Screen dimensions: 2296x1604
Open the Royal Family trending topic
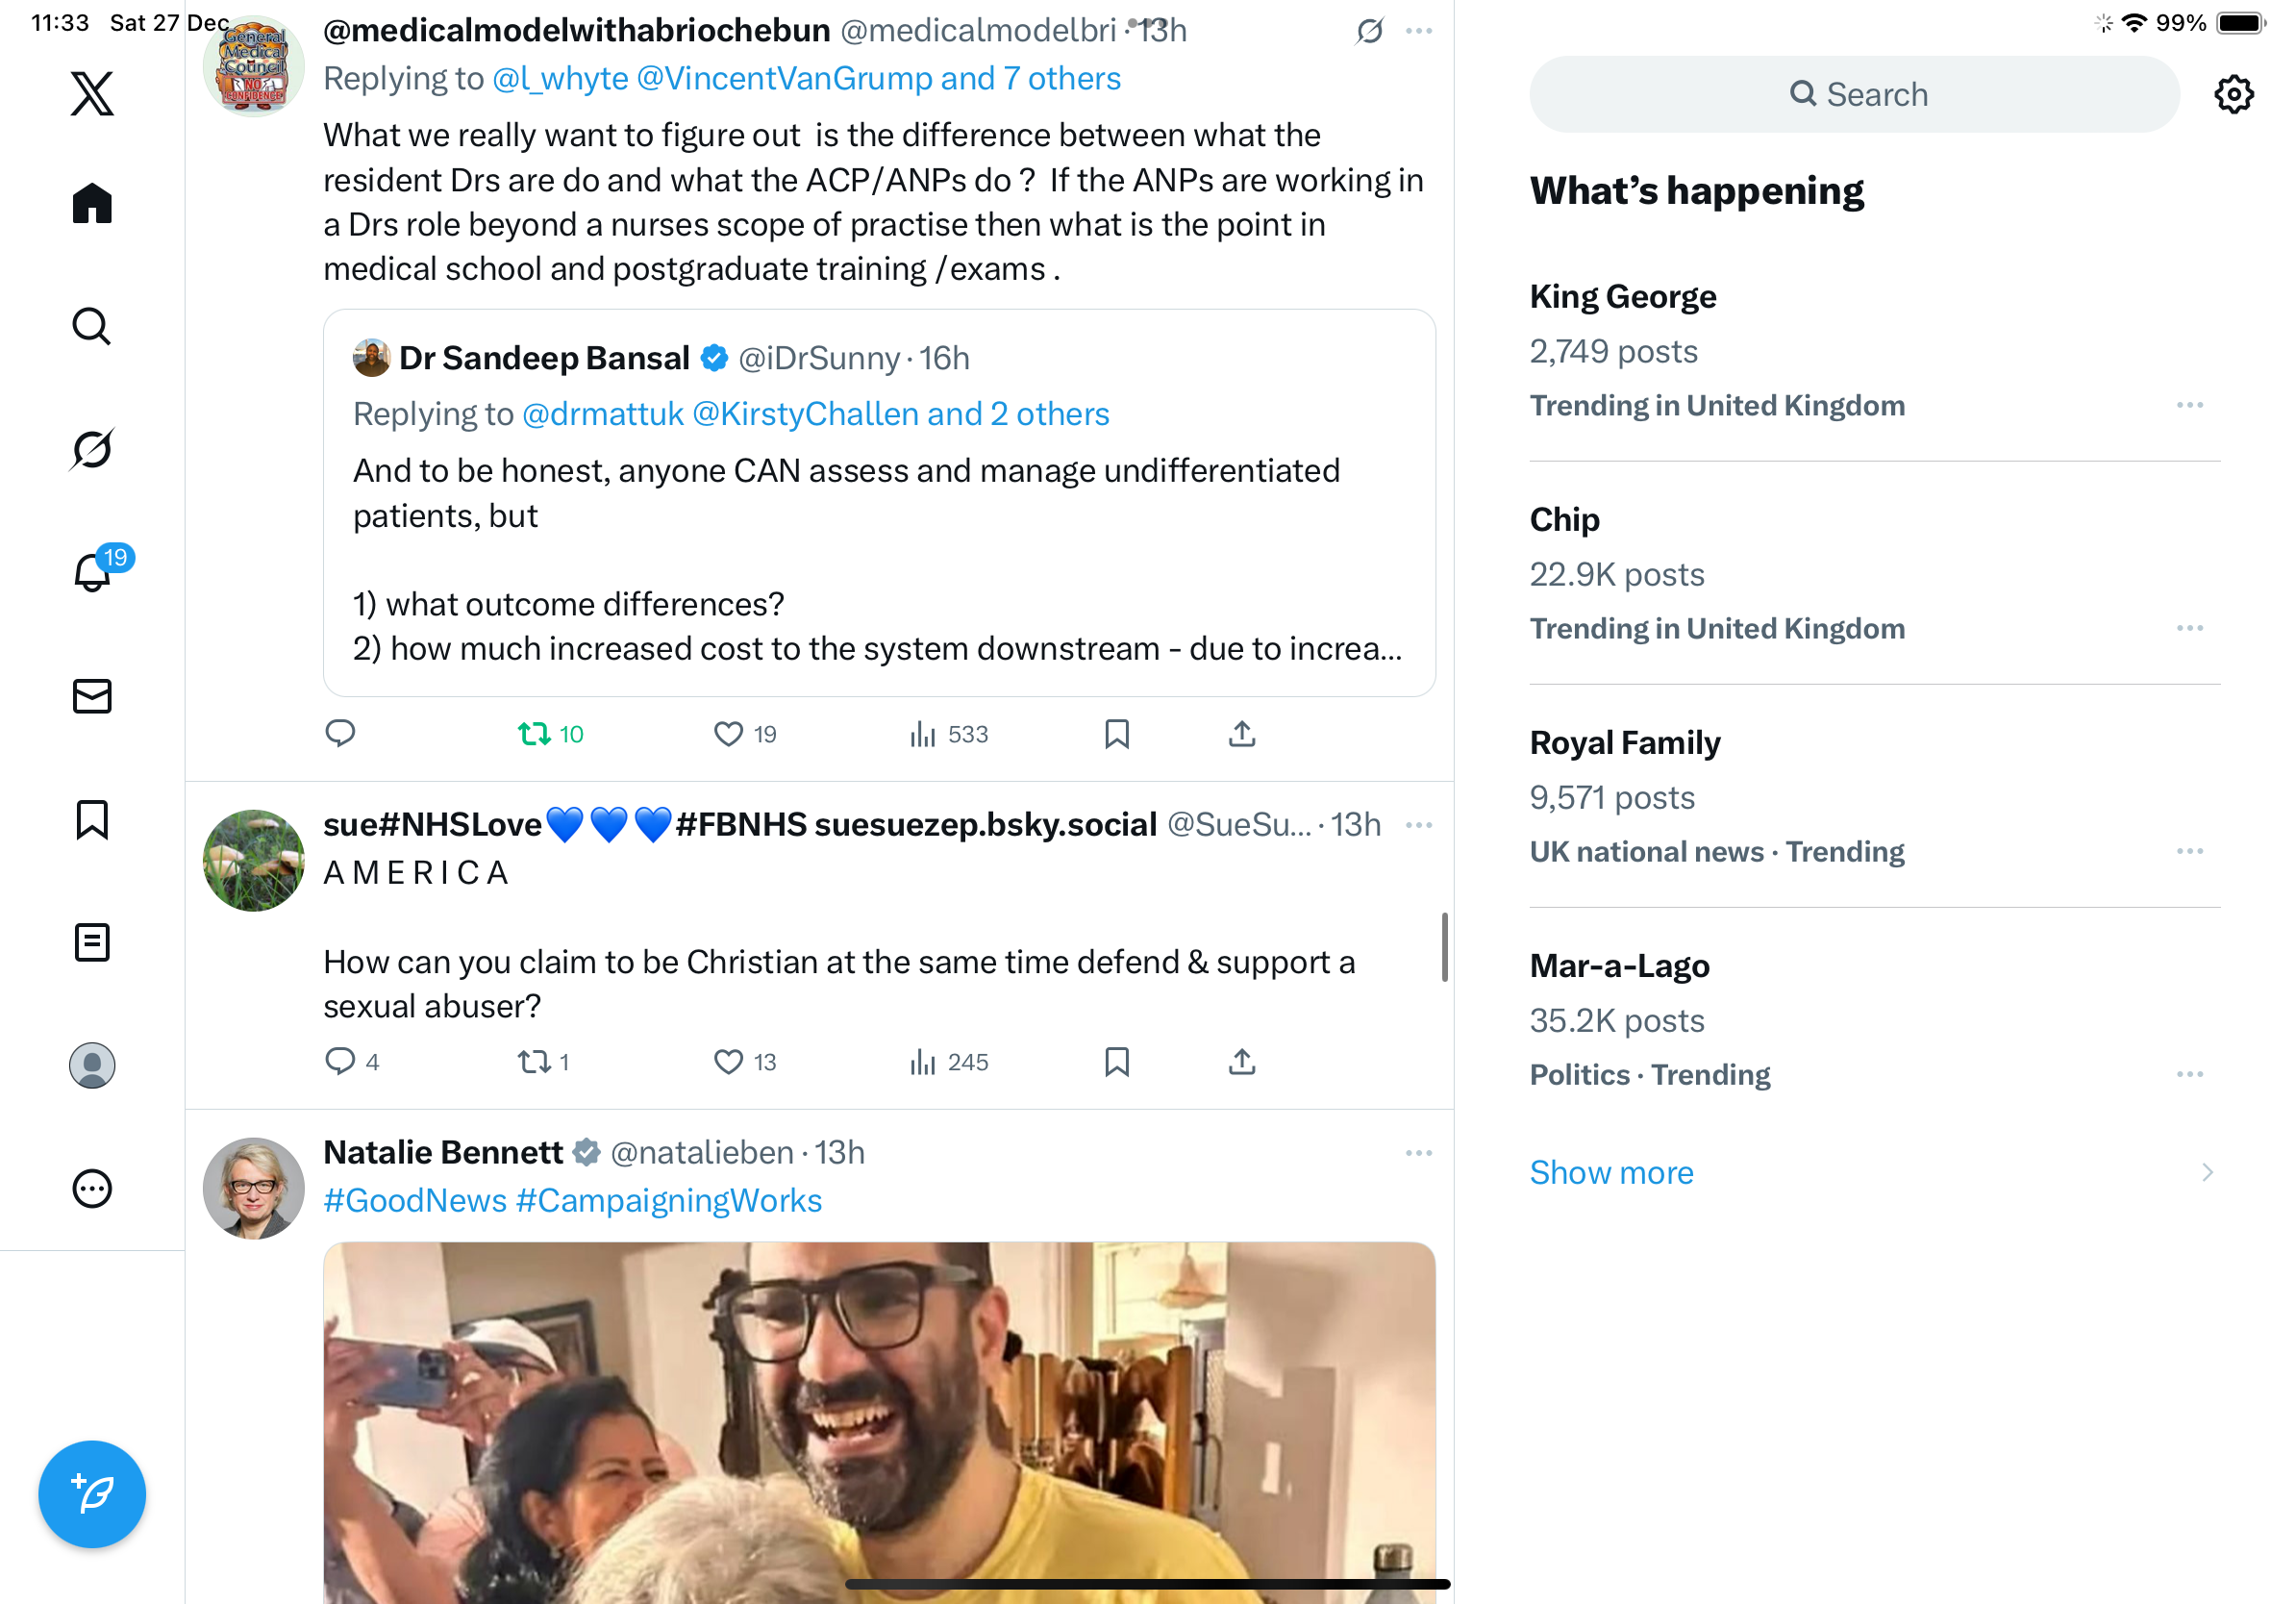point(1624,743)
